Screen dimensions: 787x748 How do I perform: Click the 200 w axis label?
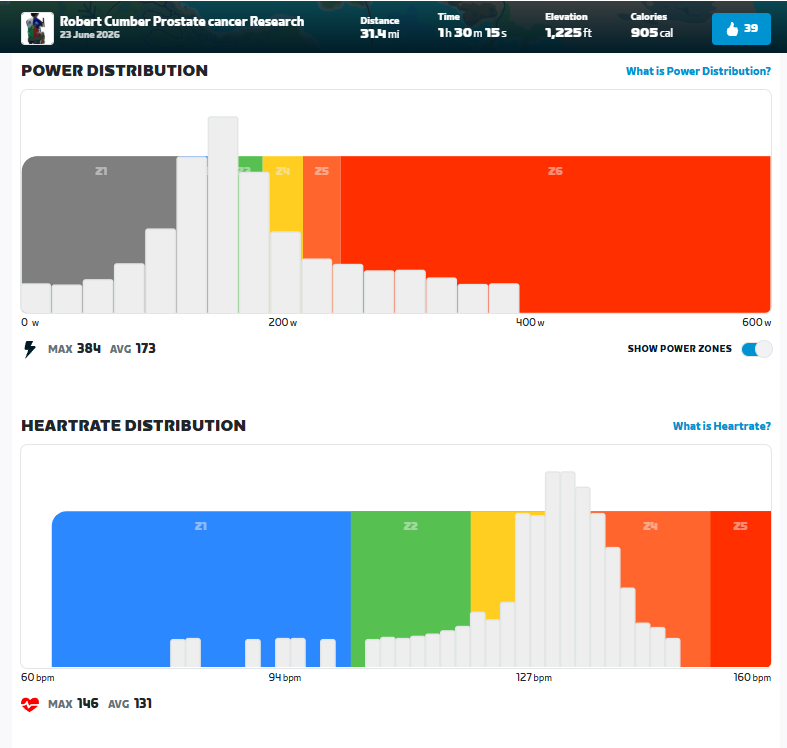pos(283,322)
